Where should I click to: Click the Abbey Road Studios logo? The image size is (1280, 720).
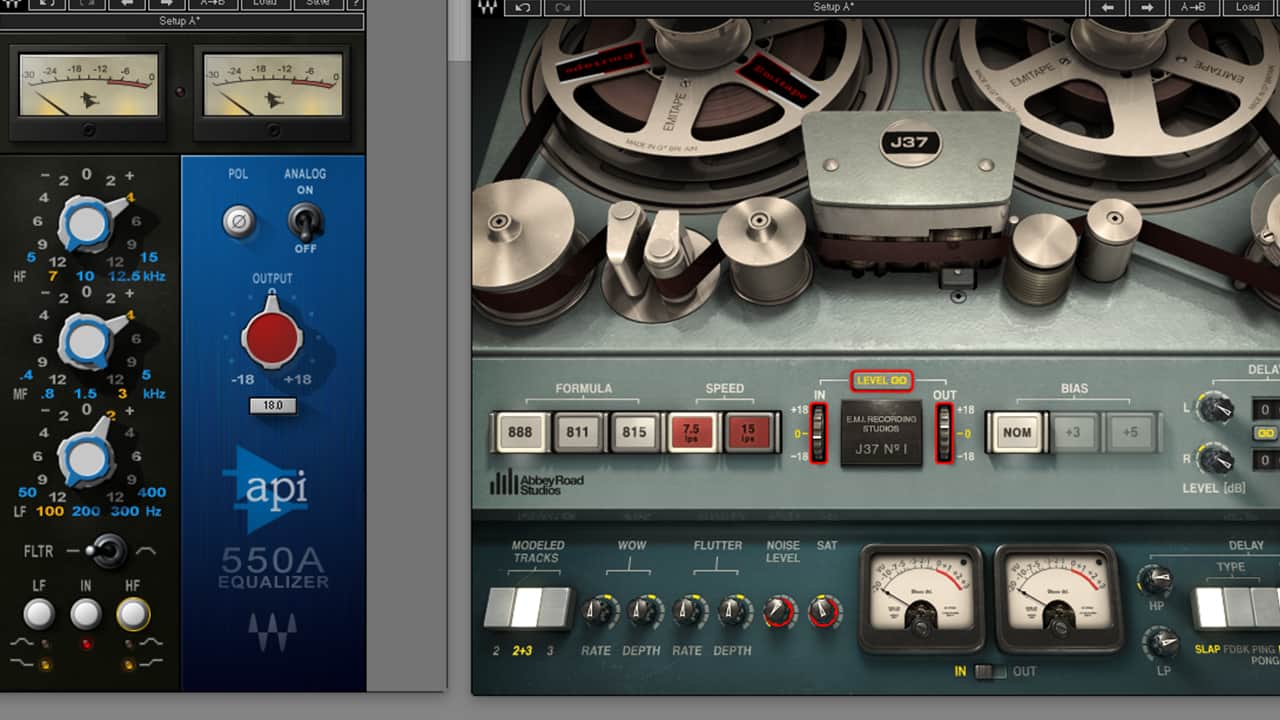pyautogui.click(x=537, y=483)
